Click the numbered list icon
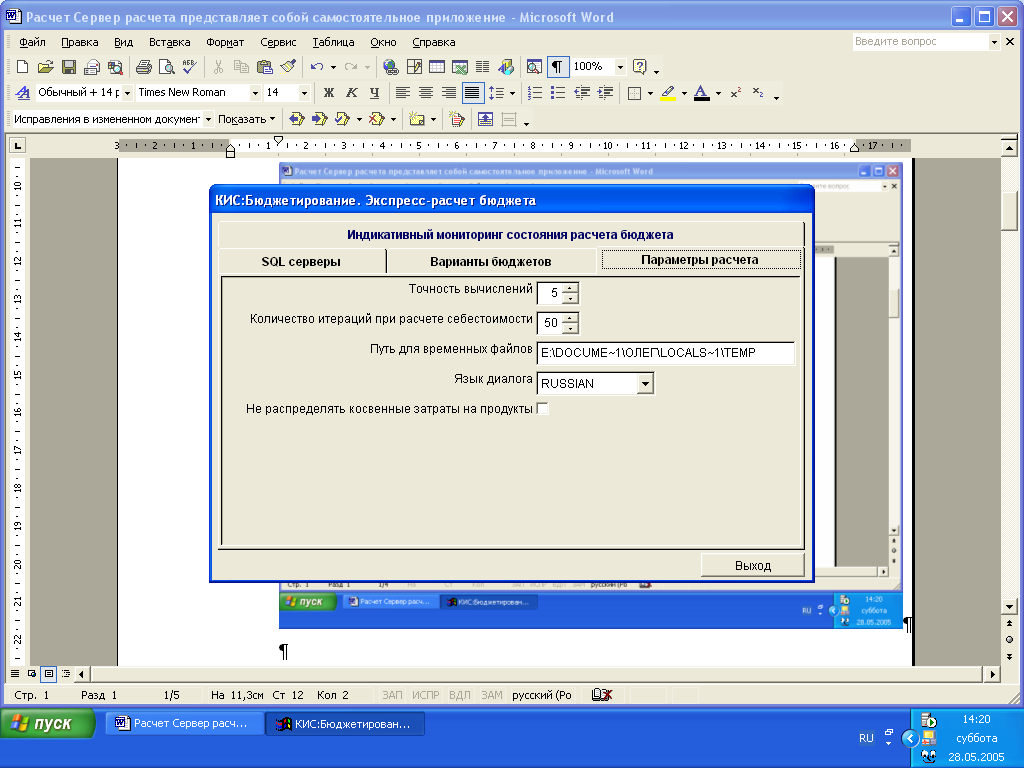The image size is (1024, 768). click(x=535, y=93)
